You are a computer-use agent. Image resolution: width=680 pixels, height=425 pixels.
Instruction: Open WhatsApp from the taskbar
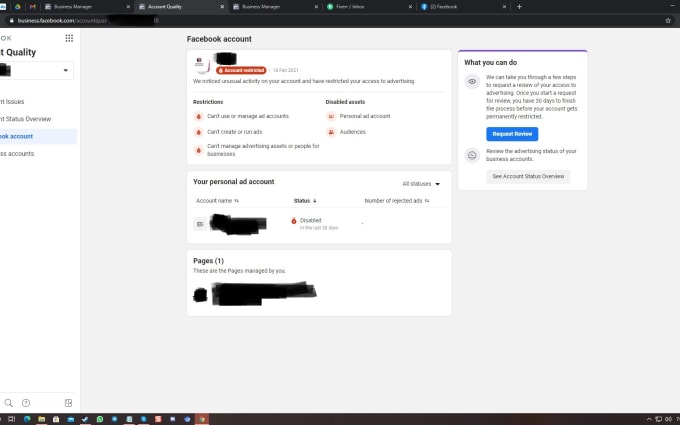tap(100, 419)
